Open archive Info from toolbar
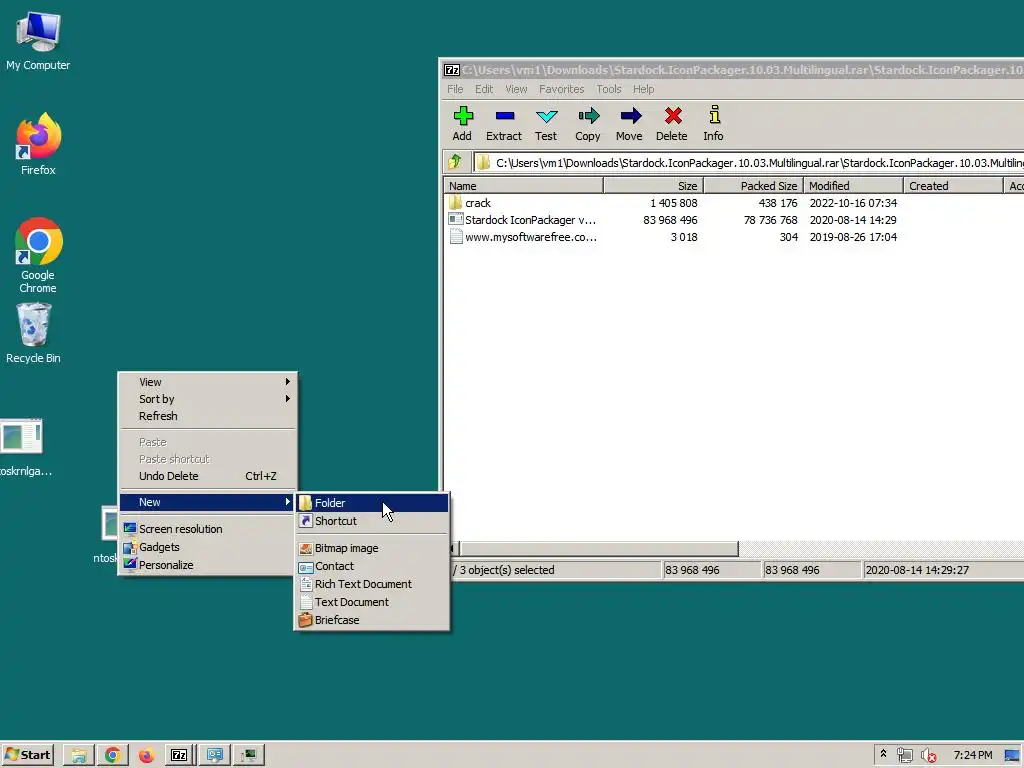This screenshot has height=768, width=1024. (714, 123)
